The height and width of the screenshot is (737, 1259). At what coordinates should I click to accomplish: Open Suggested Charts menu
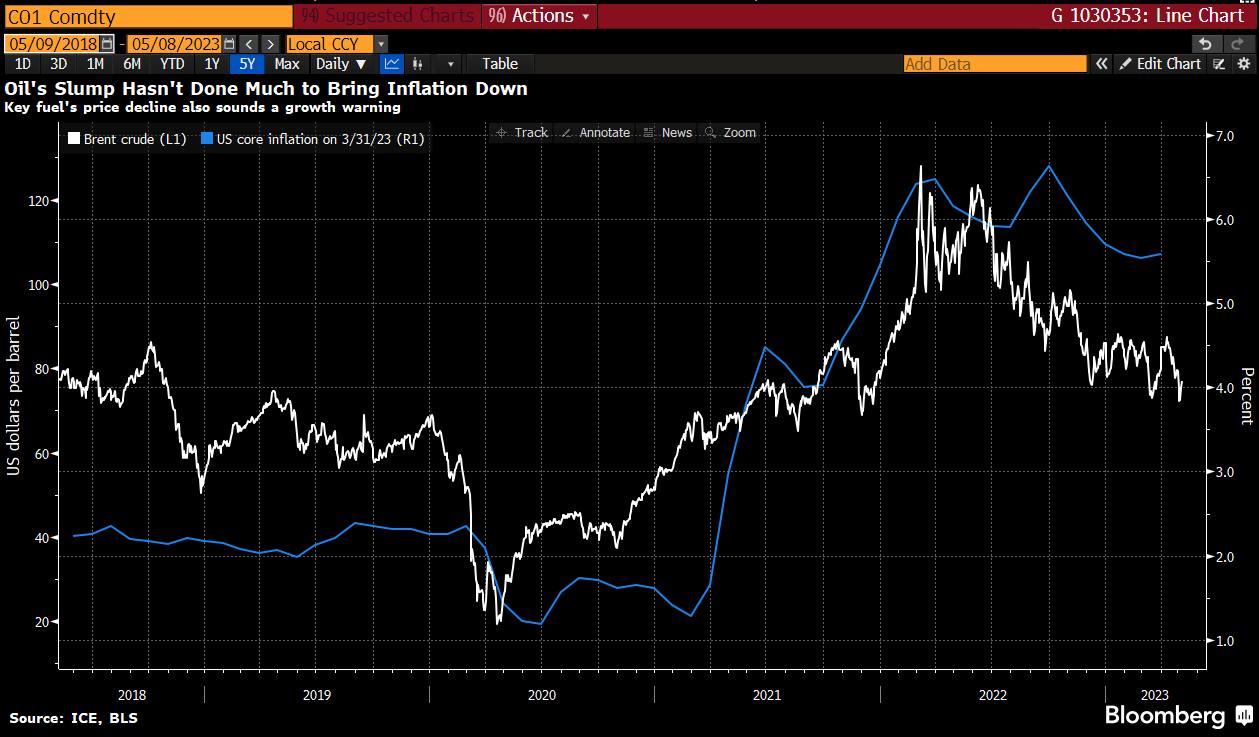pyautogui.click(x=388, y=16)
